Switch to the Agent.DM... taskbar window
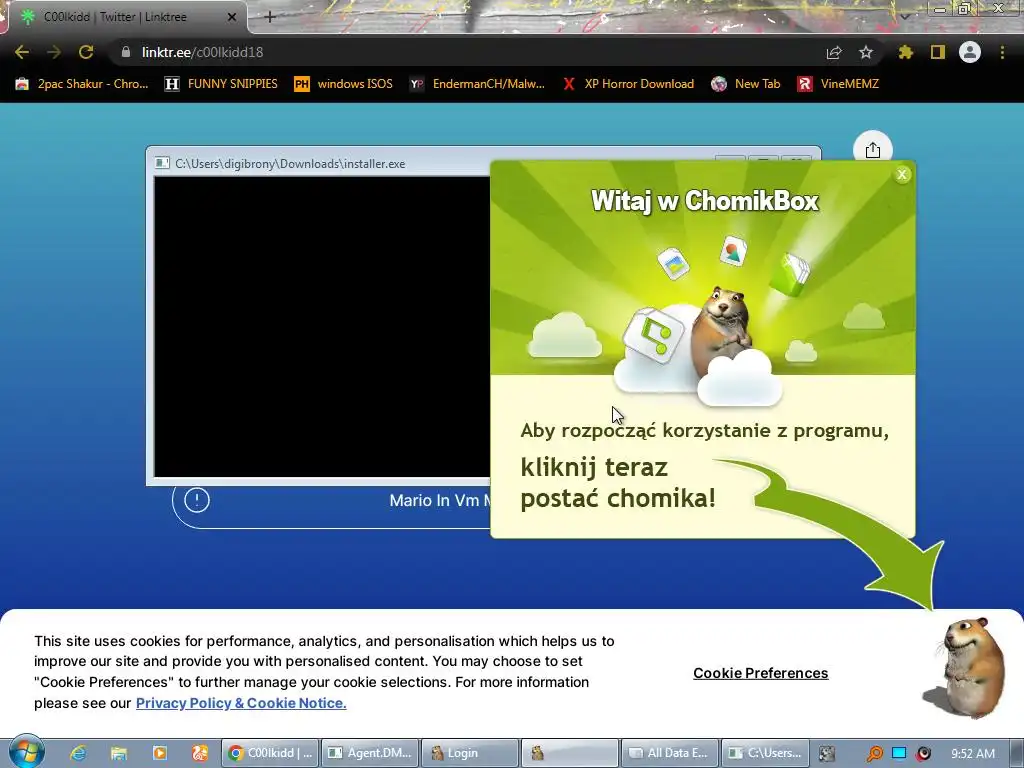The image size is (1024, 768). pos(370,753)
